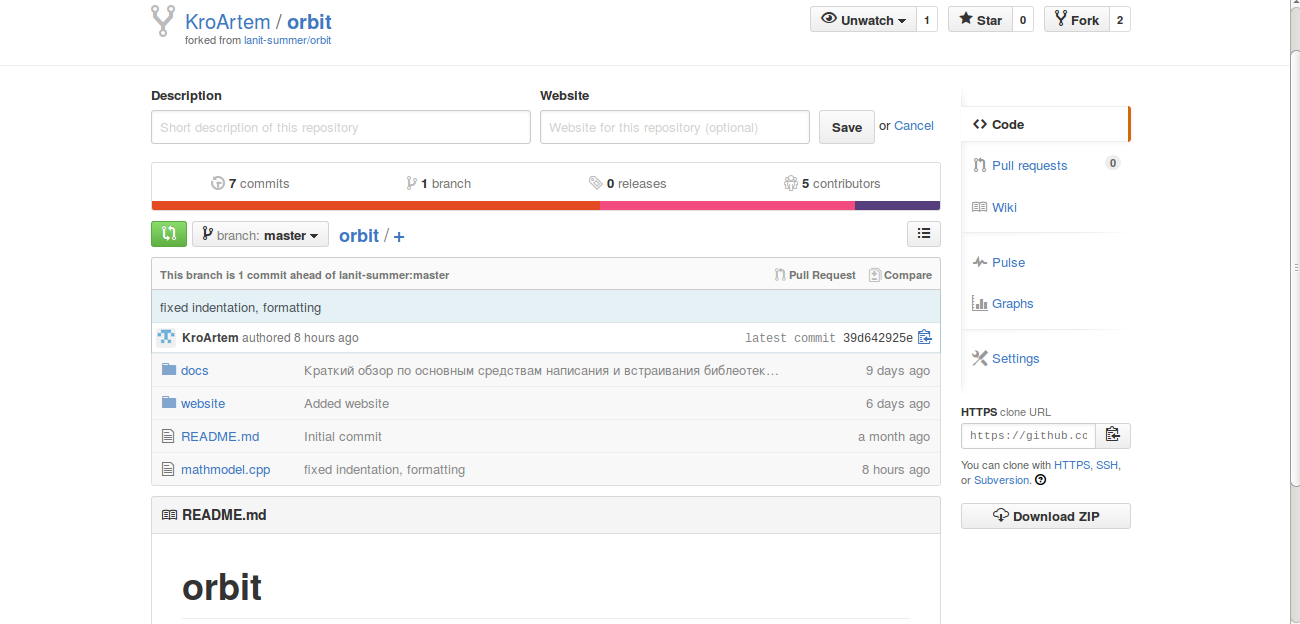Screen dimensions: 1300x624
Task: Open the docs folder
Action: pyautogui.click(x=194, y=370)
